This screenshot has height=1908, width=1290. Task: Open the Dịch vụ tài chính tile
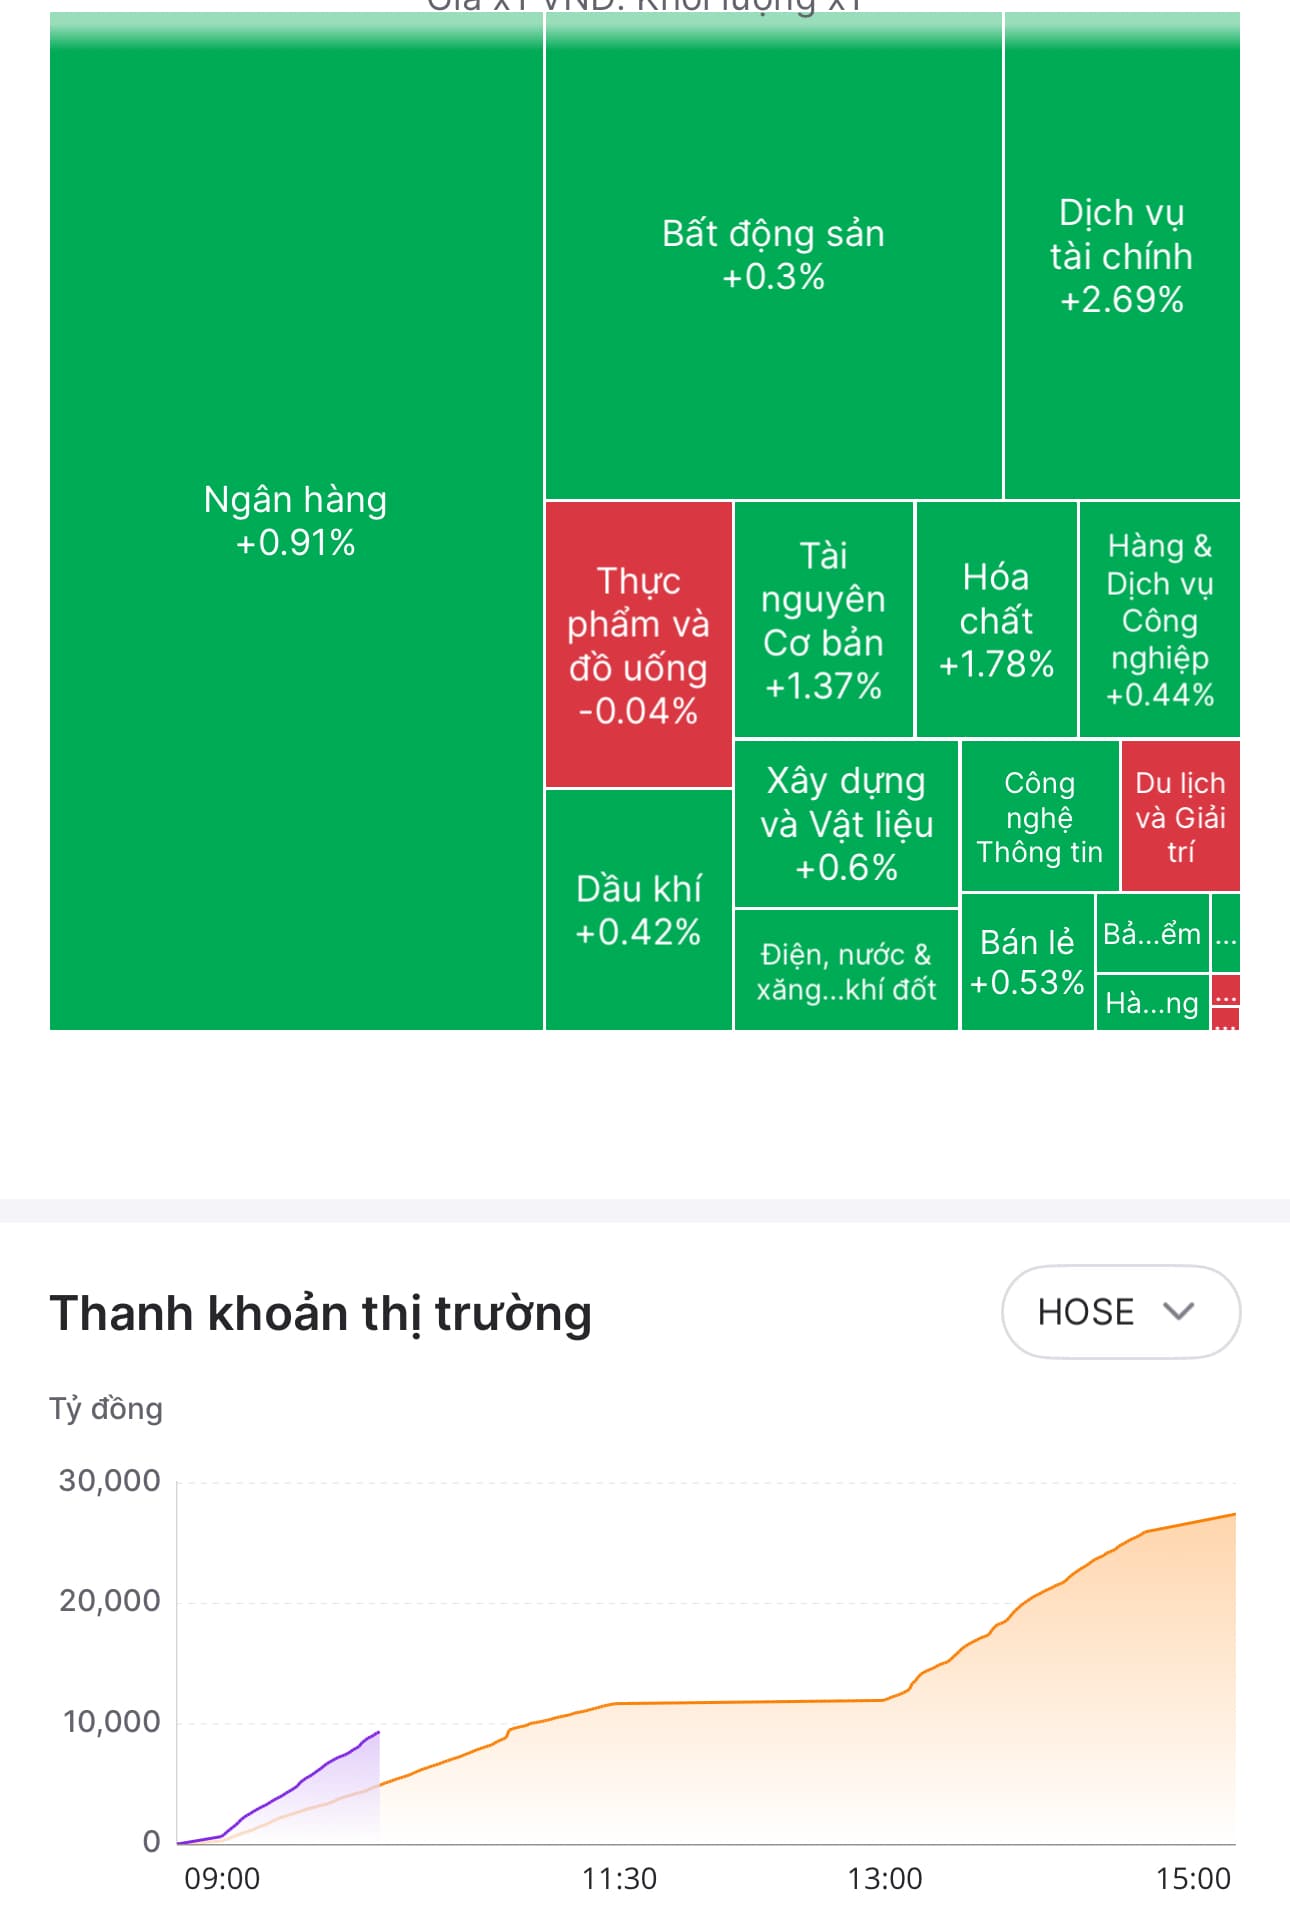[1121, 256]
